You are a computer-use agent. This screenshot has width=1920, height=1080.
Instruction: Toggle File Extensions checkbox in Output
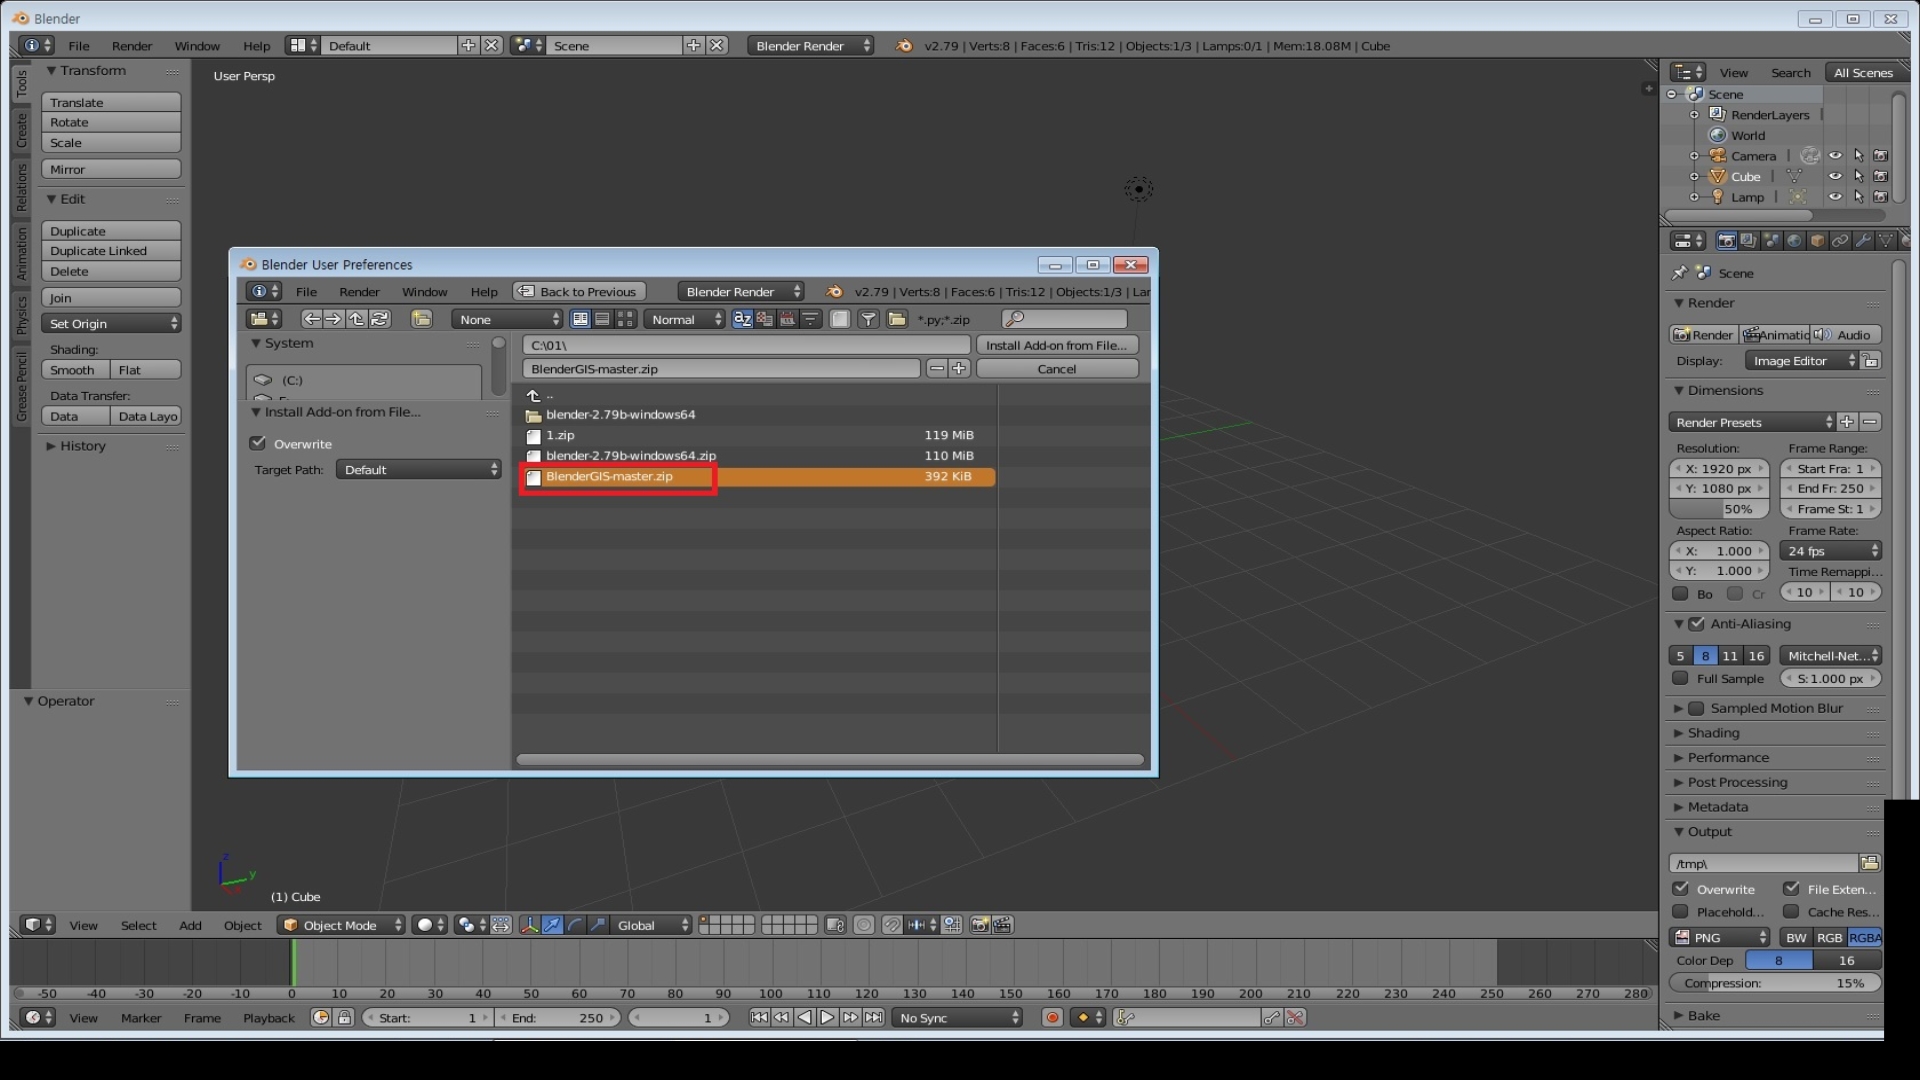[x=1791, y=889]
